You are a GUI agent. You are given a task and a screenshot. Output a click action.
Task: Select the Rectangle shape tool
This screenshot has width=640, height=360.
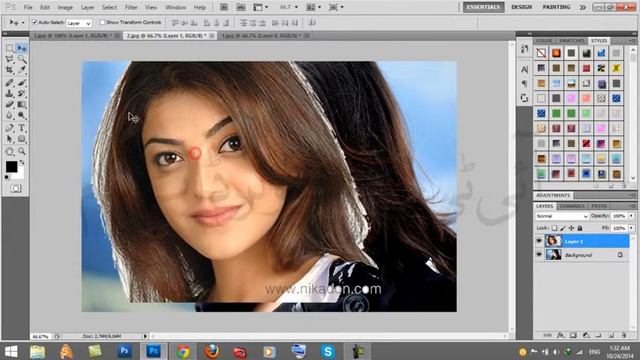(x=22, y=139)
